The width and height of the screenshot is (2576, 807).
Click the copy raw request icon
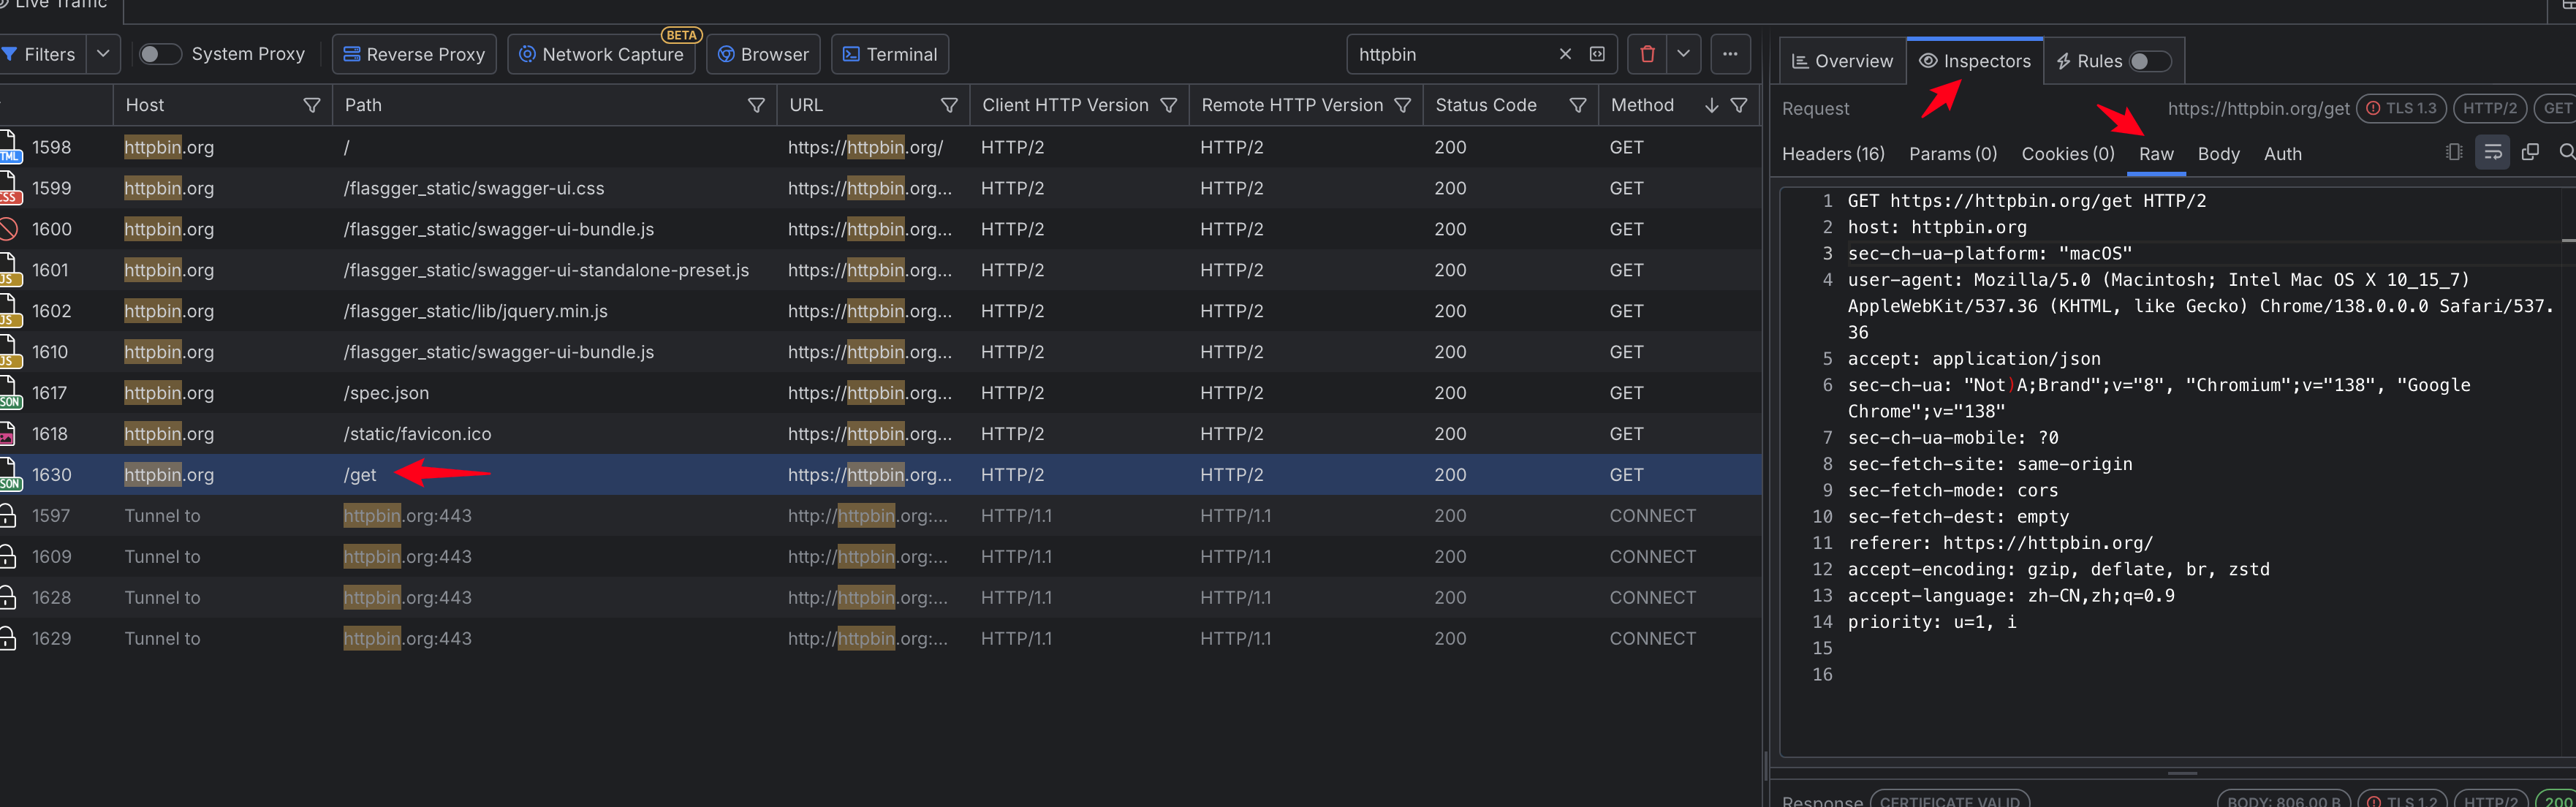[2530, 153]
